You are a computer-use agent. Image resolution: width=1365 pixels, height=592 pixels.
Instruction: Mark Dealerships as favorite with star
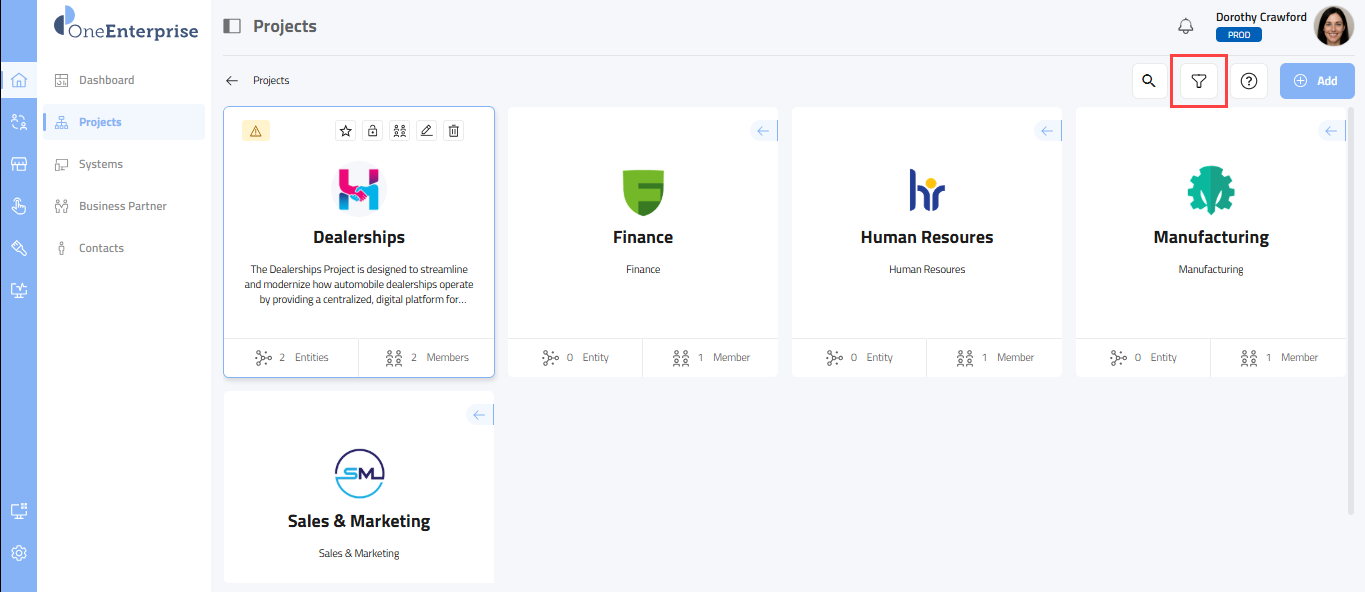(345, 131)
